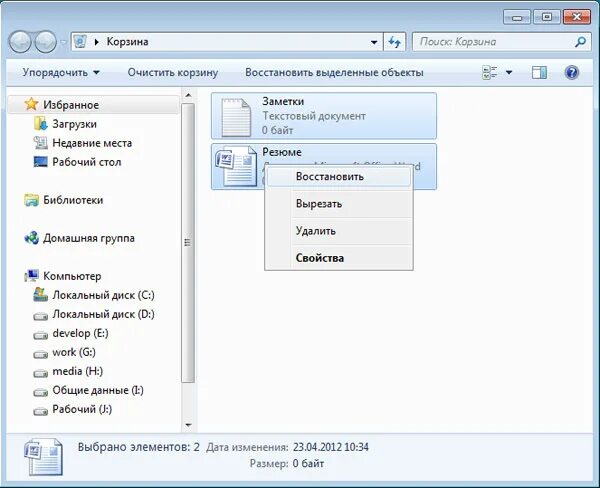The height and width of the screenshot is (488, 600).
Task: Select Компьютер in the navigation pane
Action: tap(72, 276)
